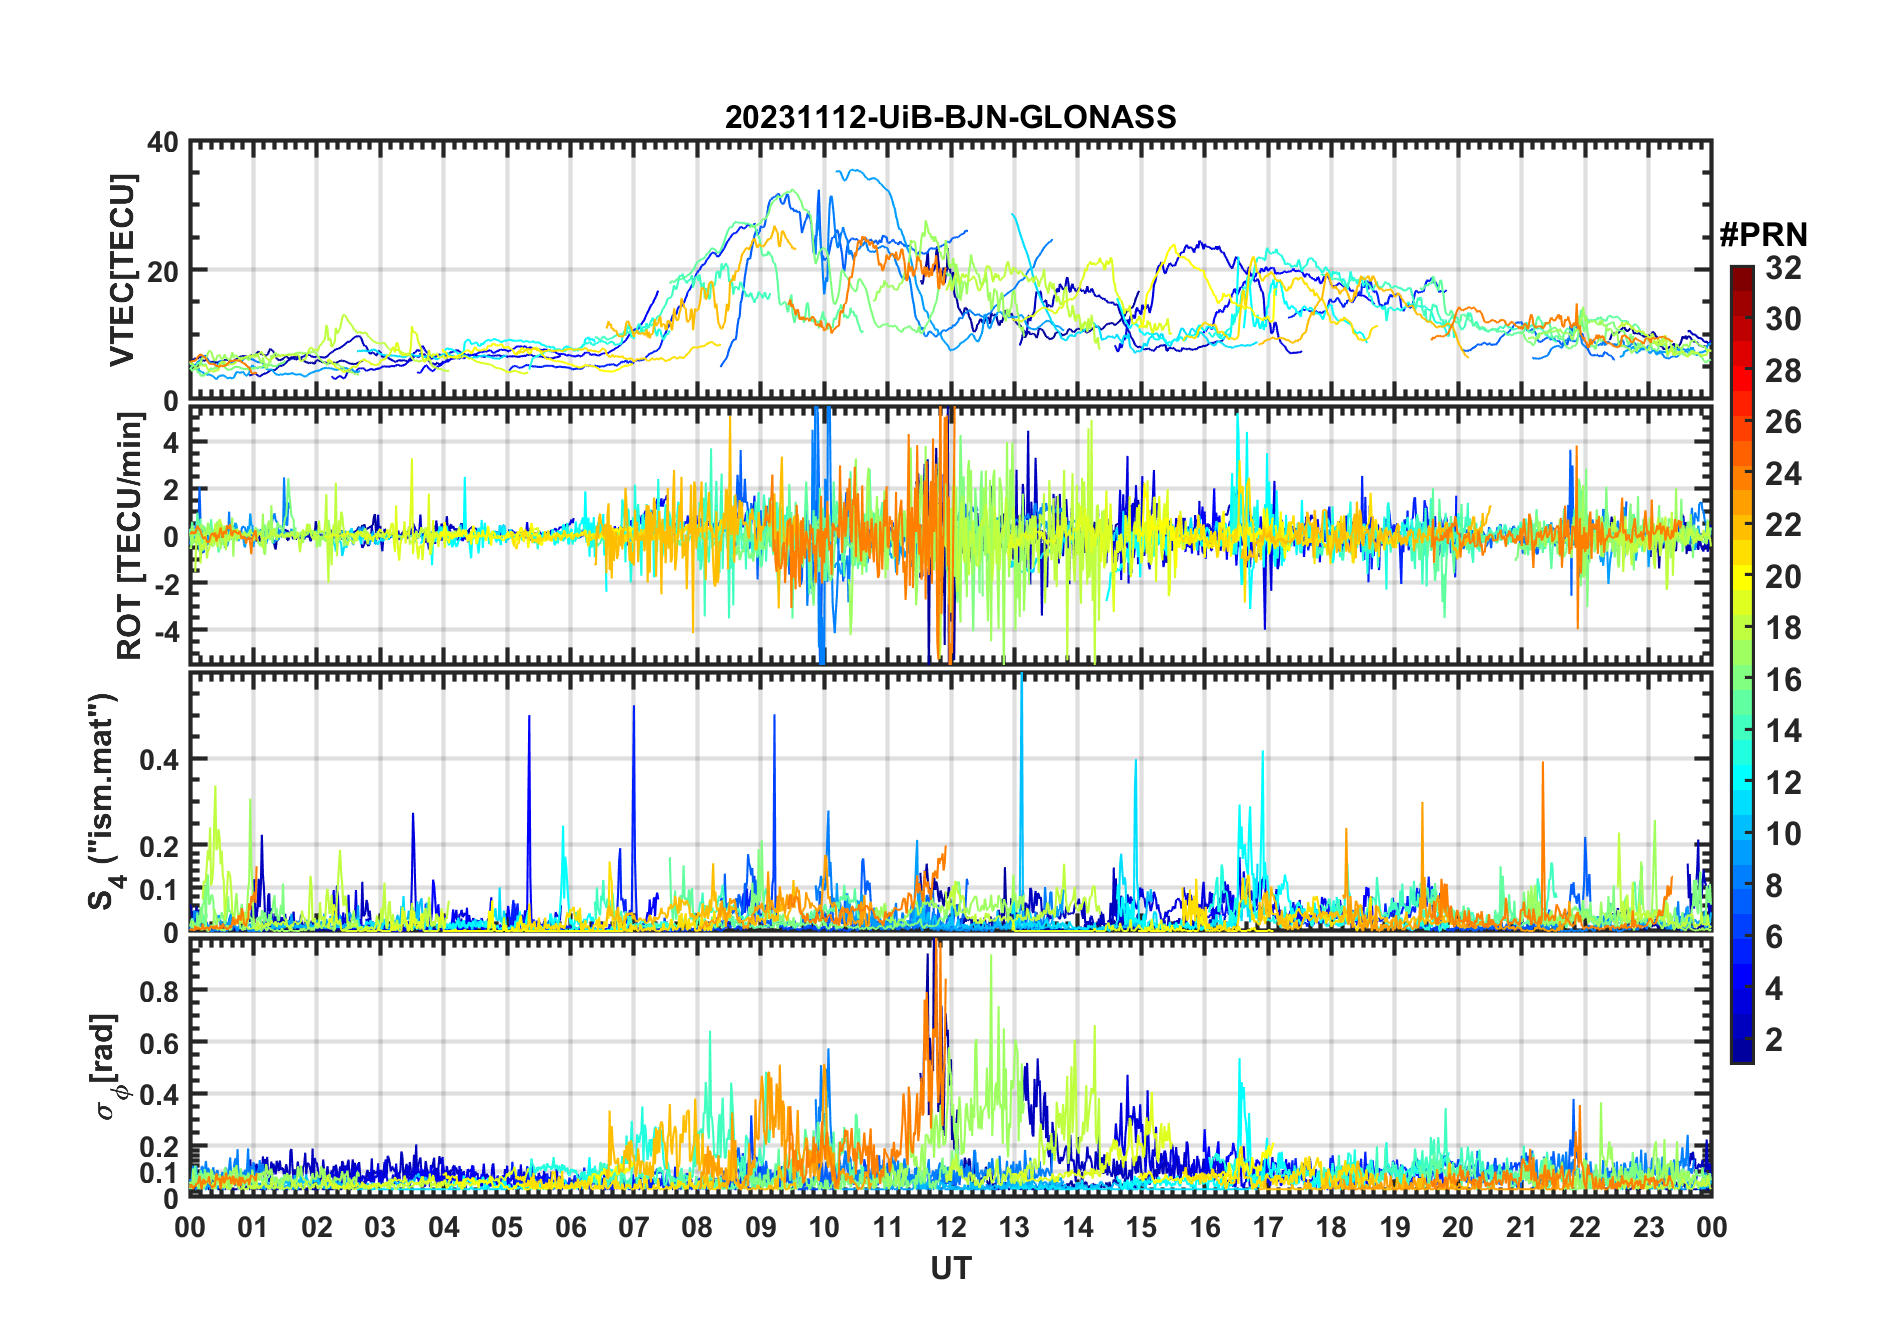The width and height of the screenshot is (1902, 1330).
Task: Click colorbar tick label 22
Action: [1783, 525]
